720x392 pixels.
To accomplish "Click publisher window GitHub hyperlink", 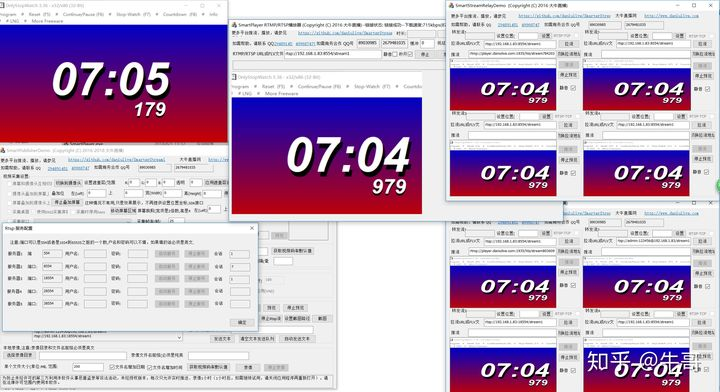I will tap(117, 160).
